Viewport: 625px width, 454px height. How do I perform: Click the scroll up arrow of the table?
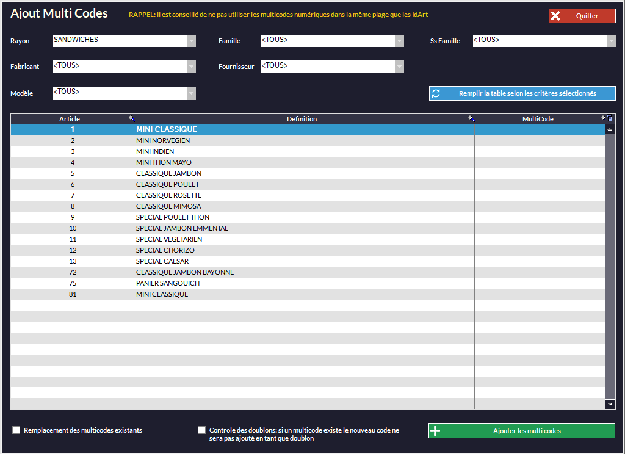tap(610, 128)
